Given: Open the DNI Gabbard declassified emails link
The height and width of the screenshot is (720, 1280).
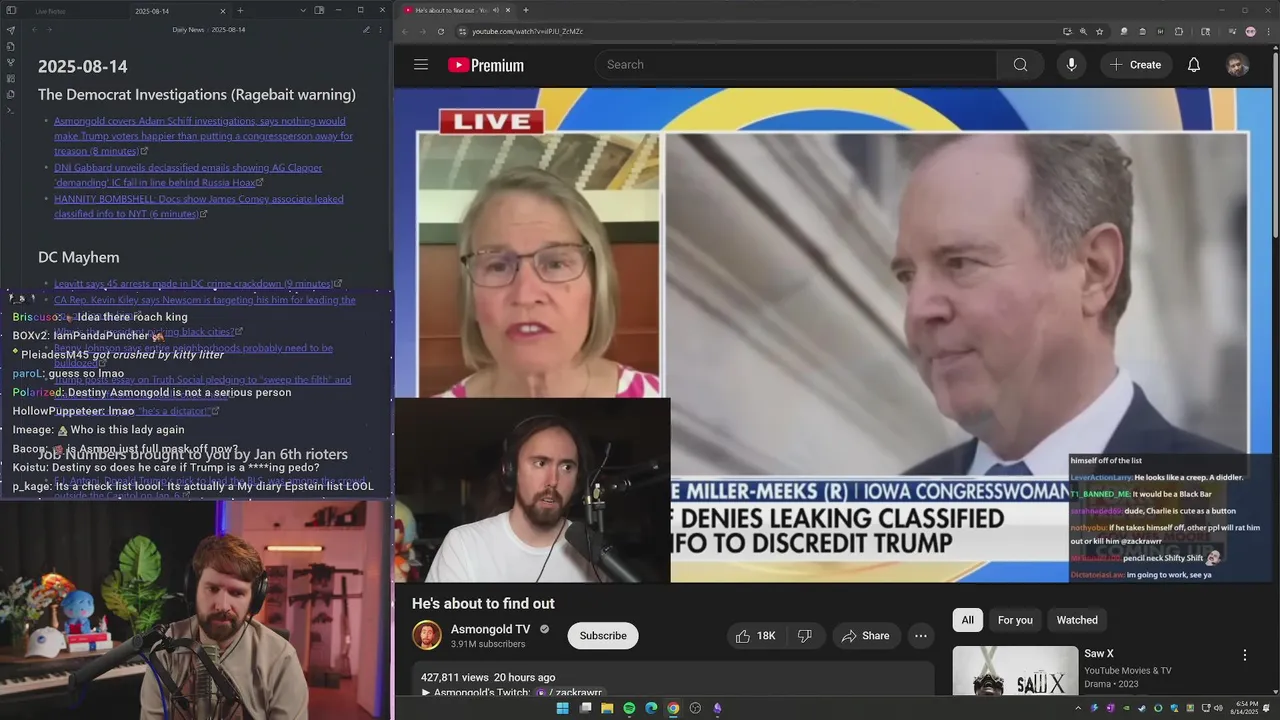Looking at the screenshot, I should (x=188, y=175).
